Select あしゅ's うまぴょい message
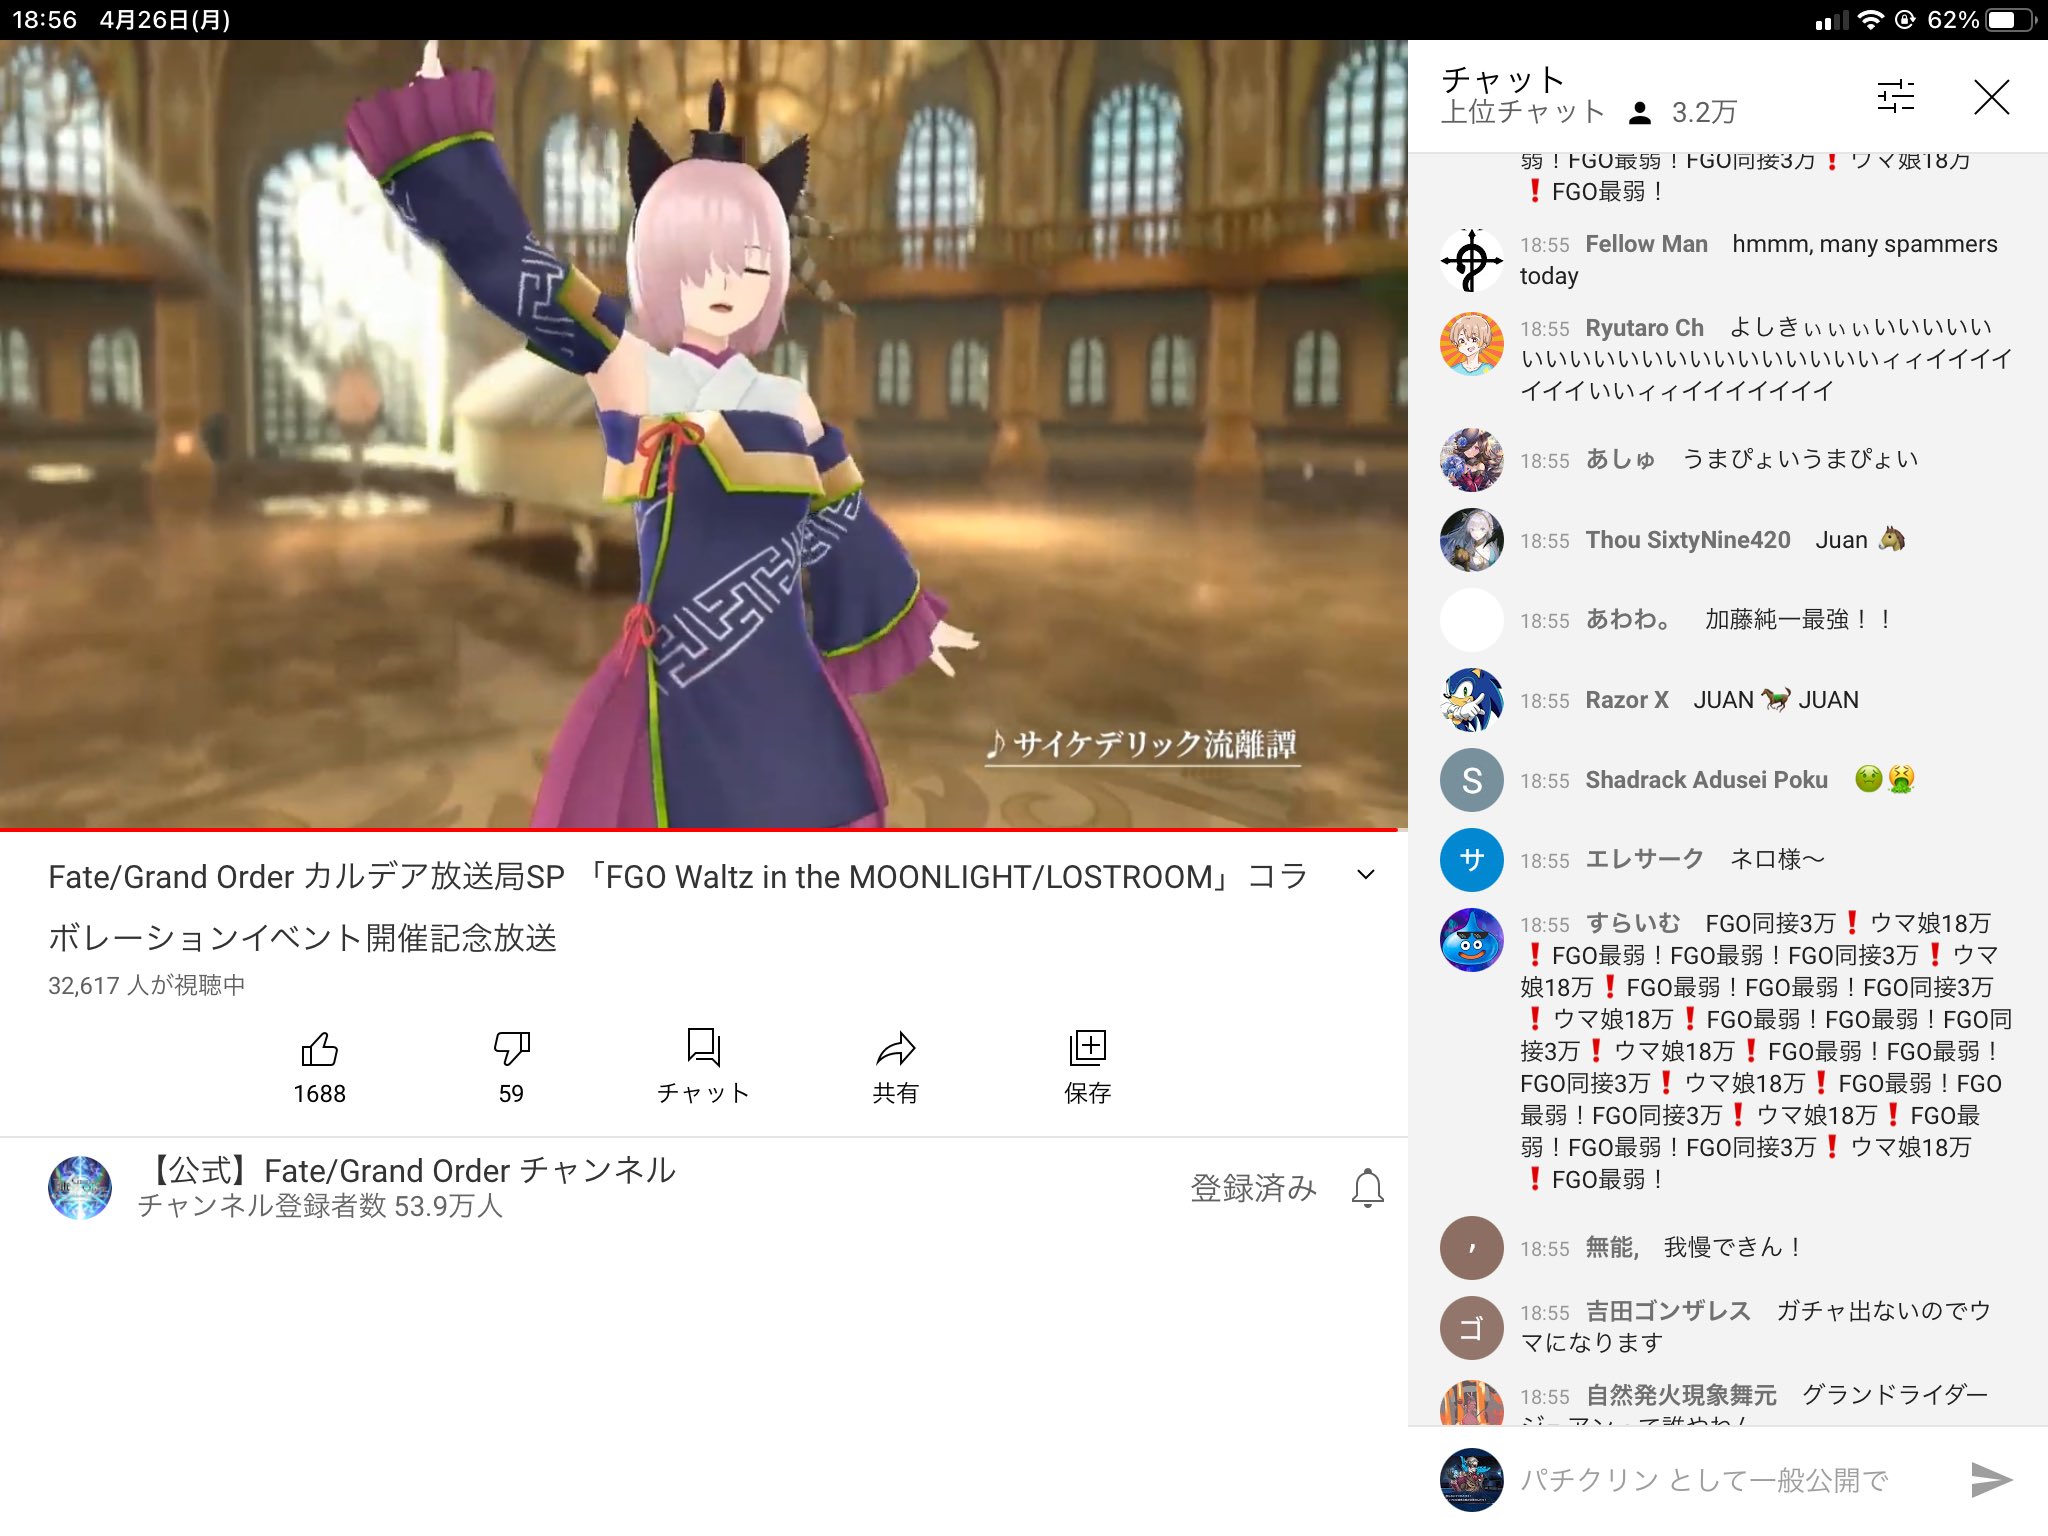 [1800, 459]
